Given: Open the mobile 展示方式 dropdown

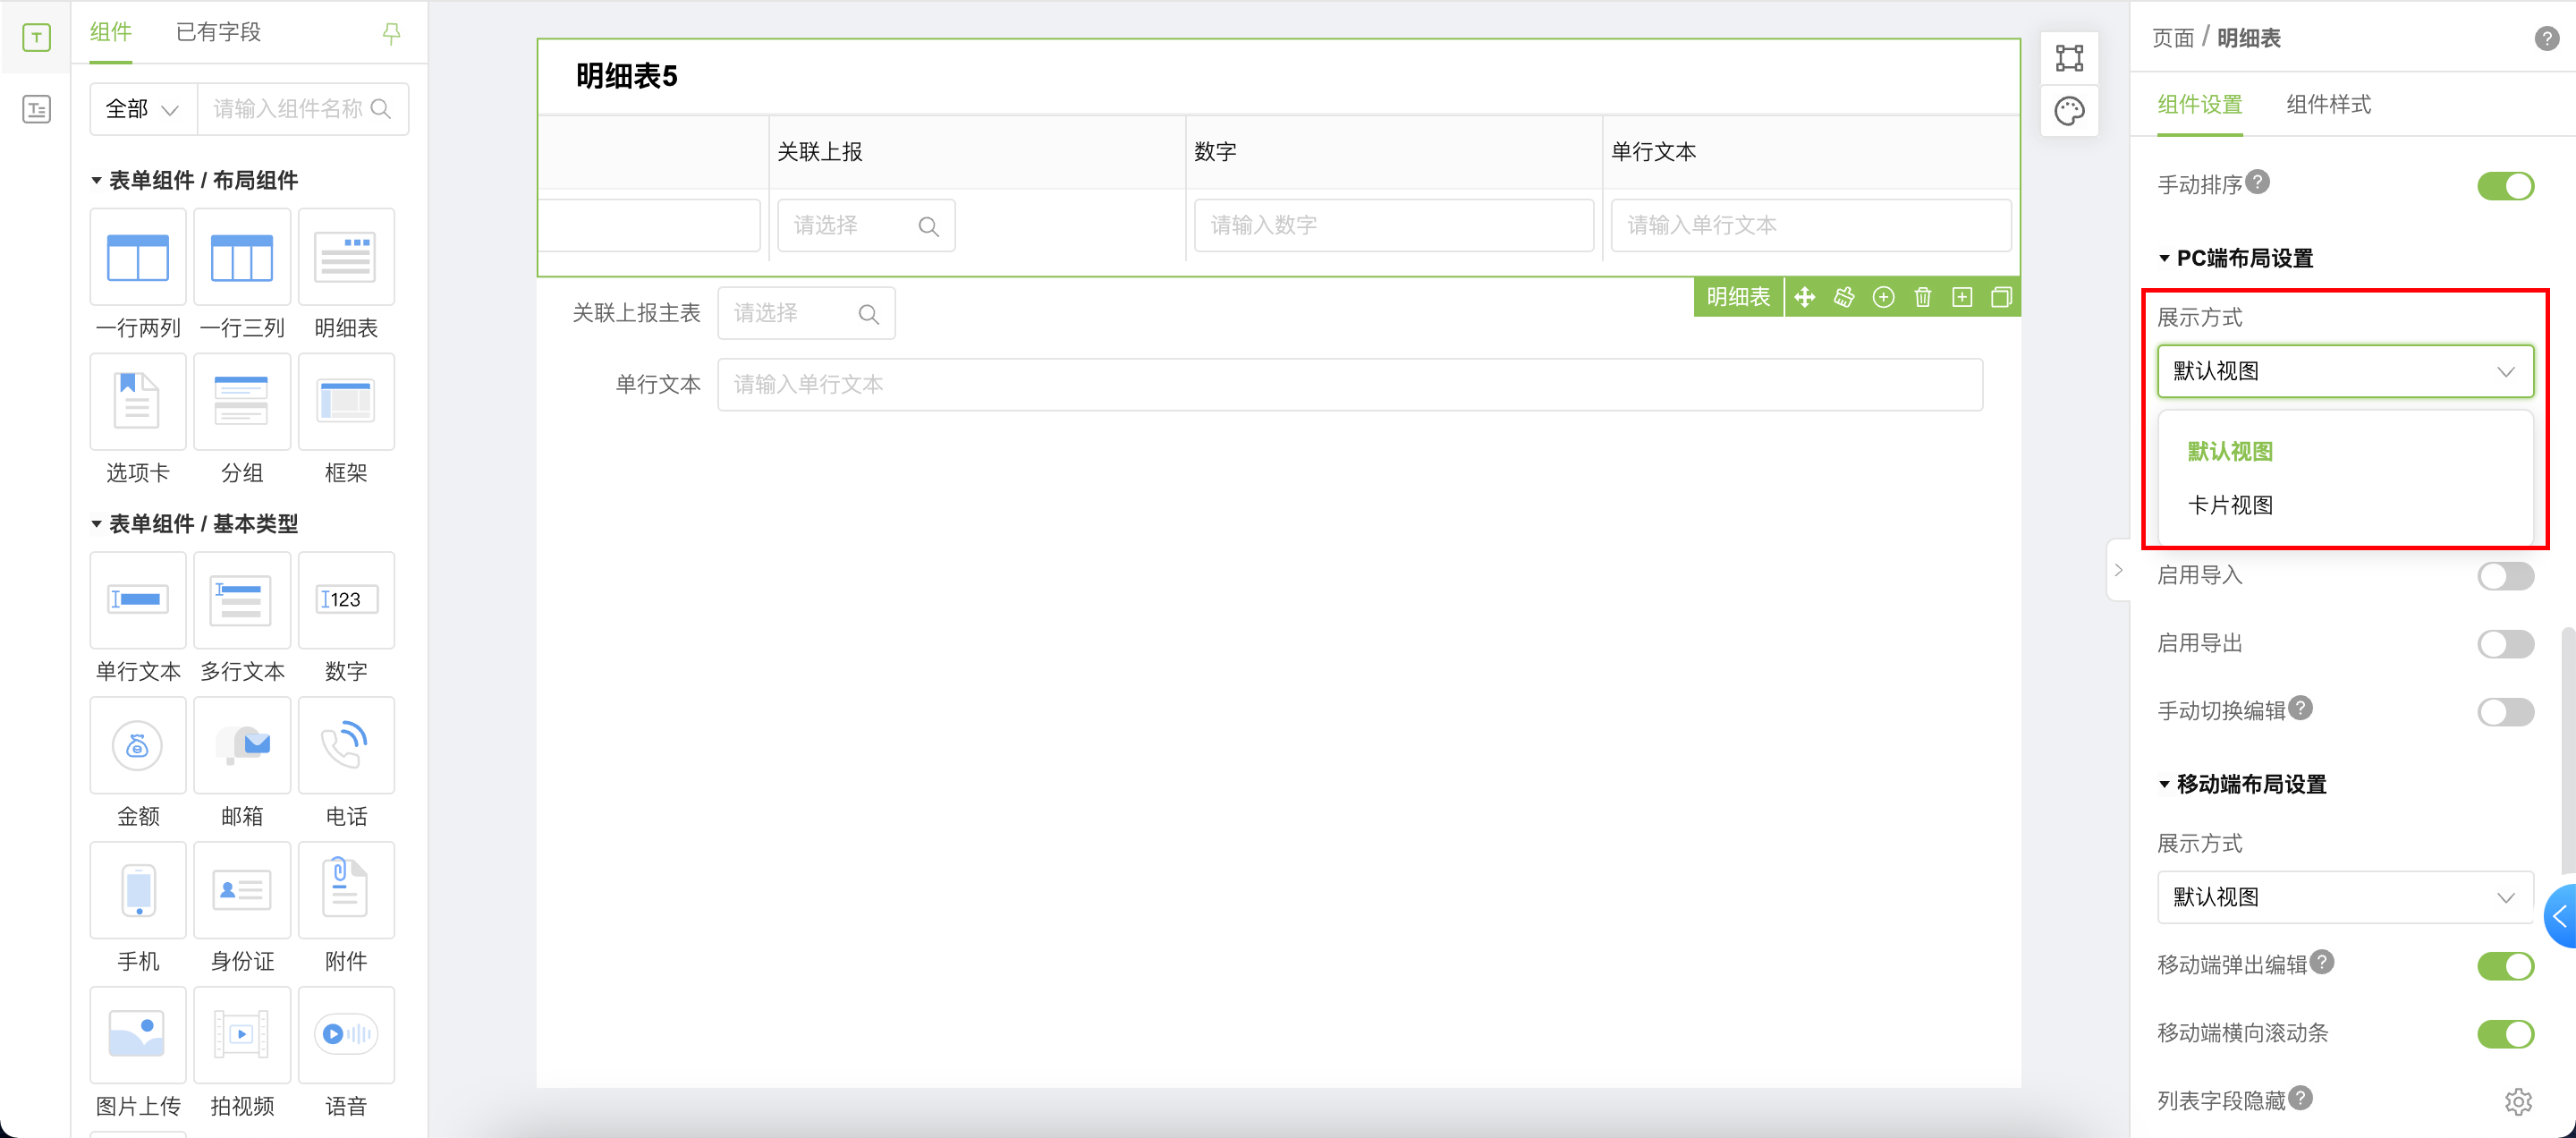Looking at the screenshot, I should pyautogui.click(x=2344, y=897).
